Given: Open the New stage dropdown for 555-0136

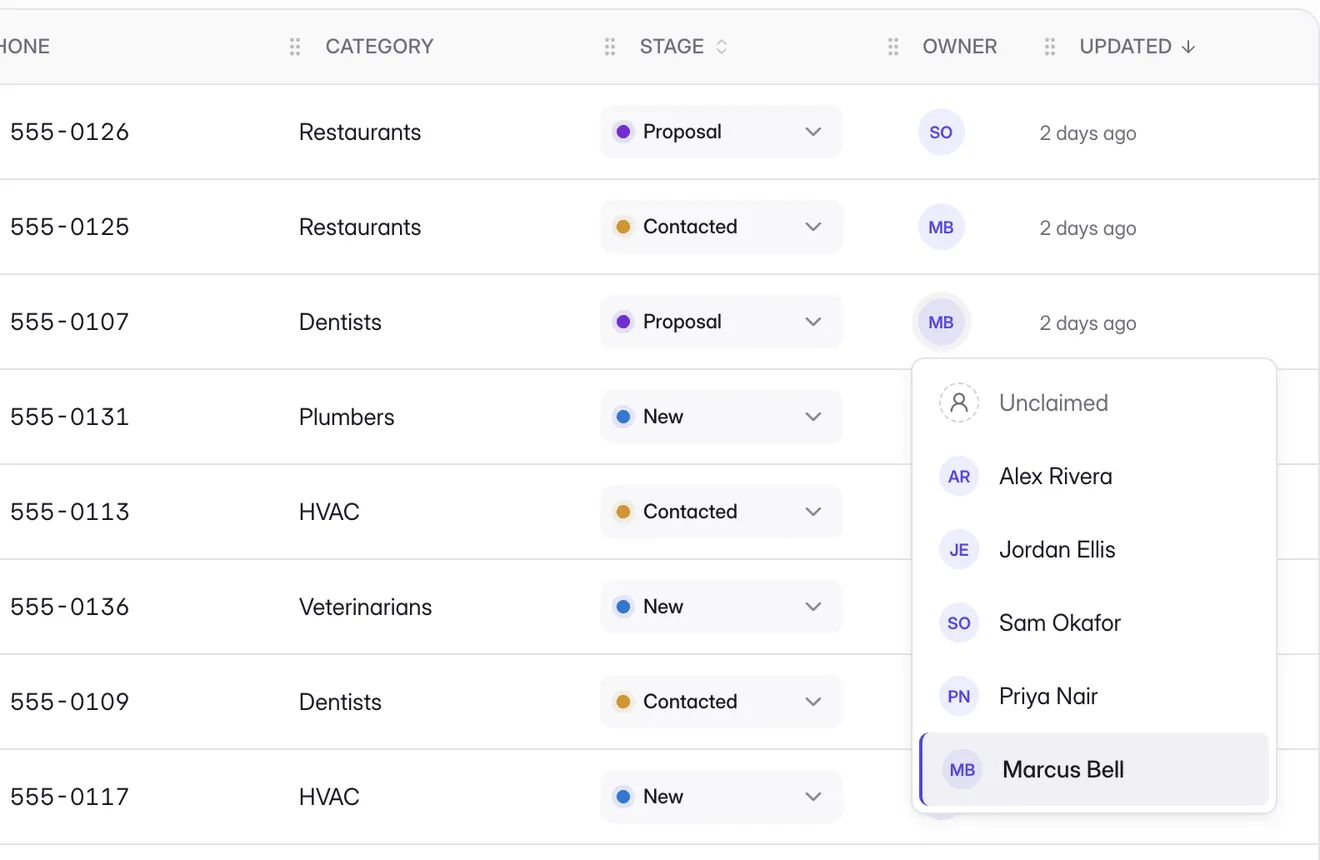Looking at the screenshot, I should click(721, 607).
